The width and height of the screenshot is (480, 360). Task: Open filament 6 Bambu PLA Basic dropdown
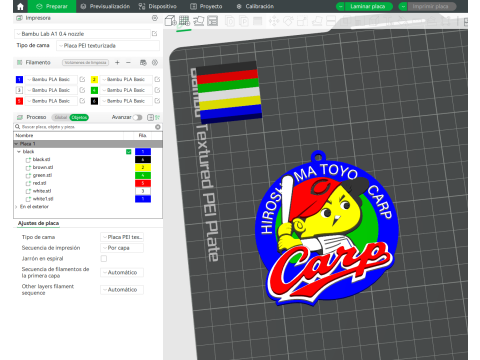tap(126, 101)
